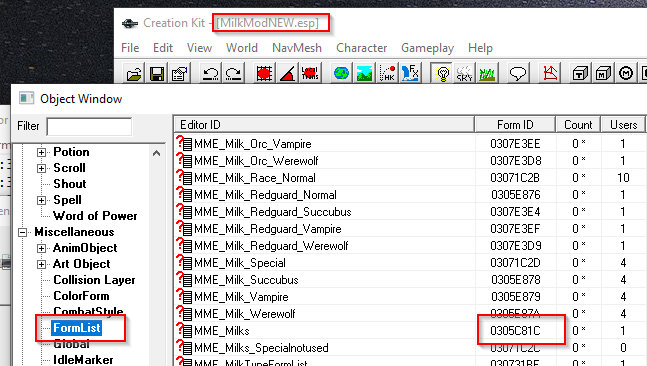647x366 pixels.
Task: Open the Character menu
Action: pyautogui.click(x=361, y=48)
